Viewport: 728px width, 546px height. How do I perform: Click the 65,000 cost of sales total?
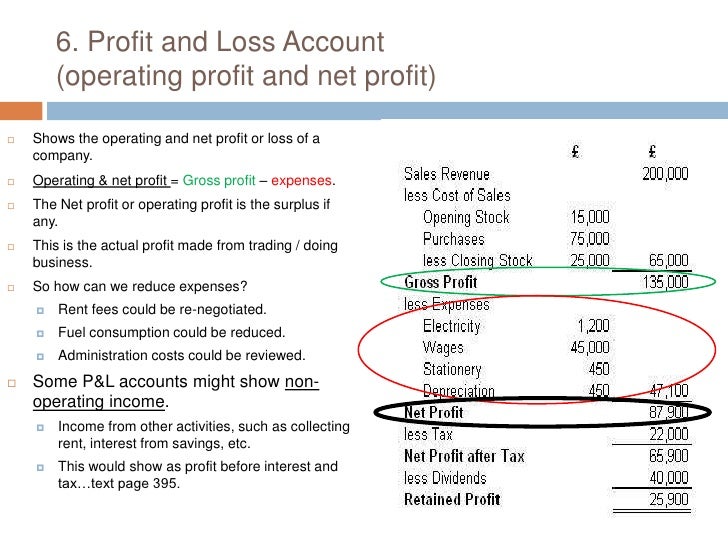point(669,260)
